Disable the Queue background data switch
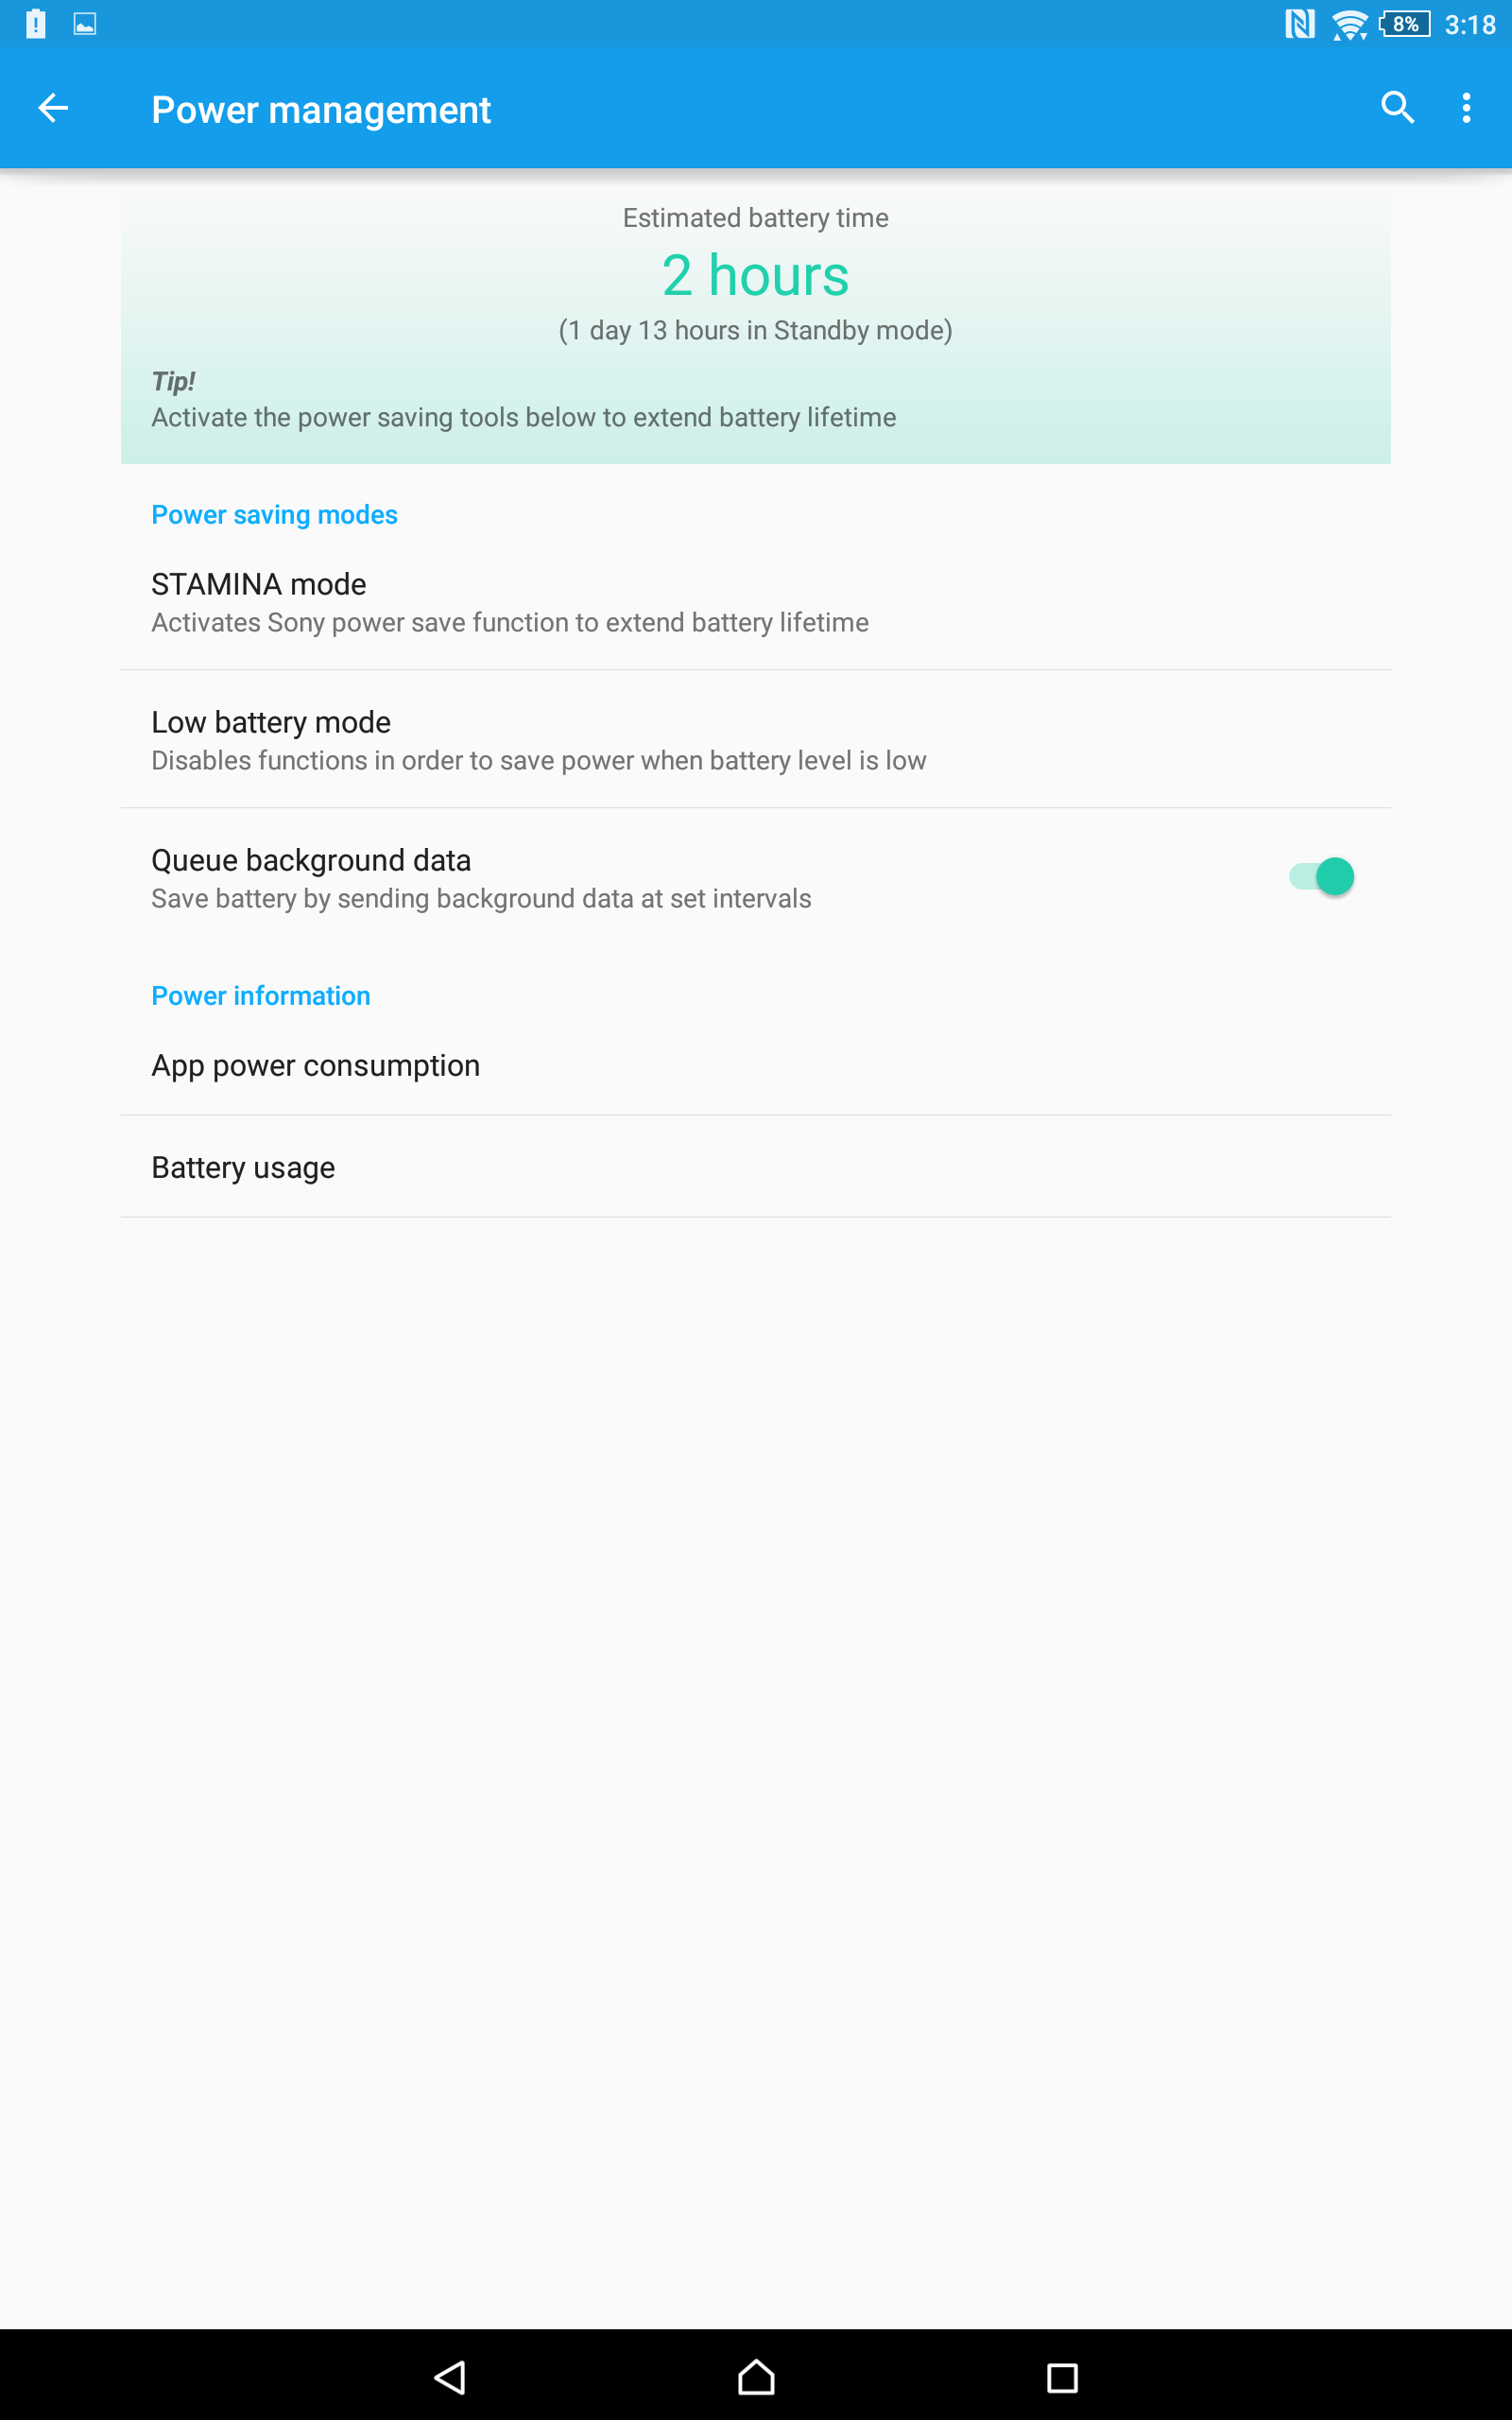This screenshot has width=1512, height=2420. tap(1321, 876)
